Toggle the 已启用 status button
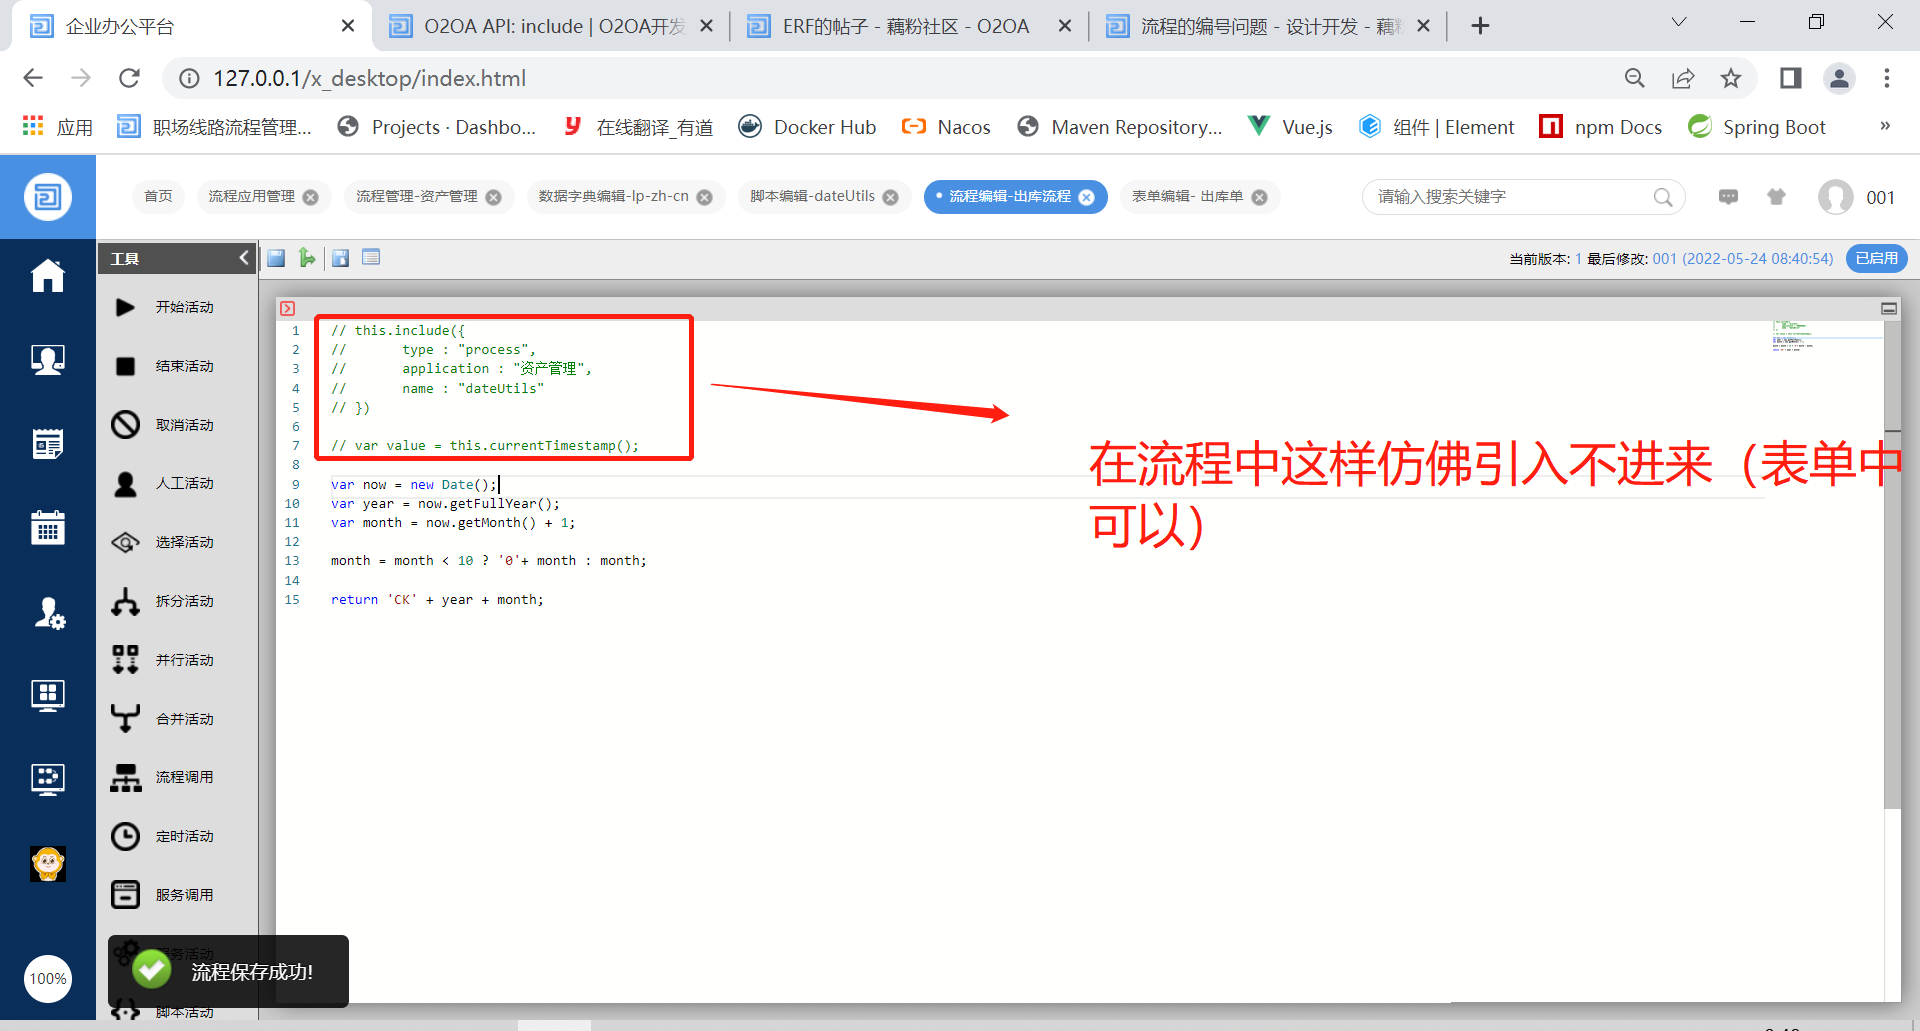 click(x=1877, y=258)
